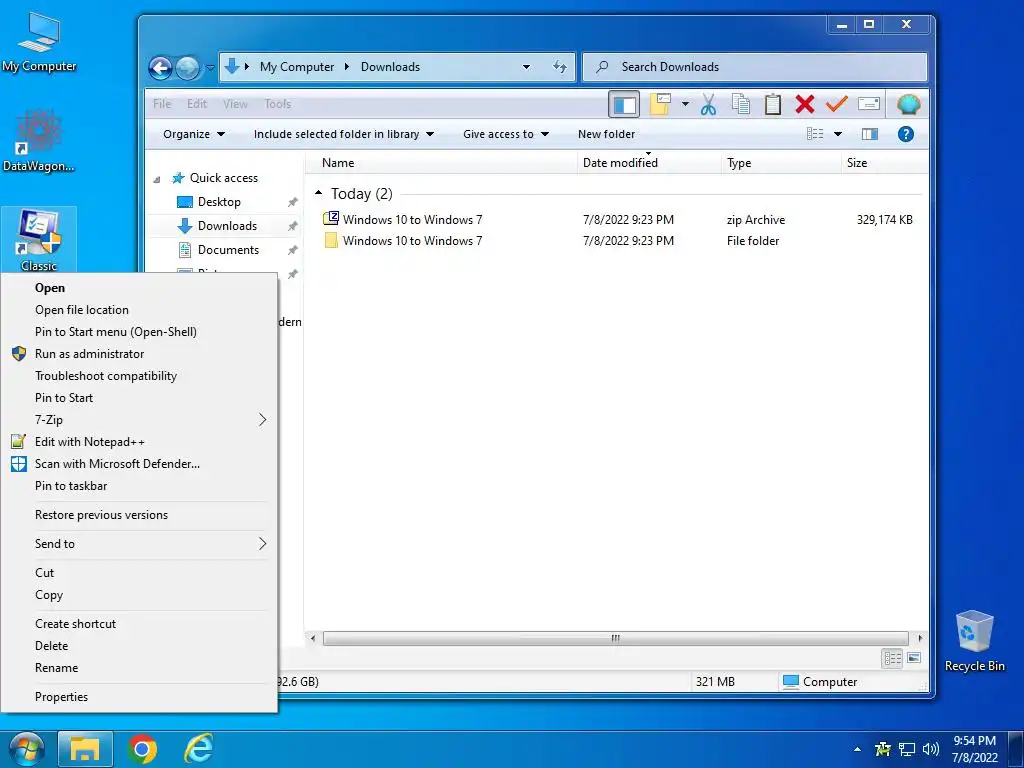The height and width of the screenshot is (768, 1024).
Task: Choose Edit with Notepad++
Action: (x=139, y=442)
